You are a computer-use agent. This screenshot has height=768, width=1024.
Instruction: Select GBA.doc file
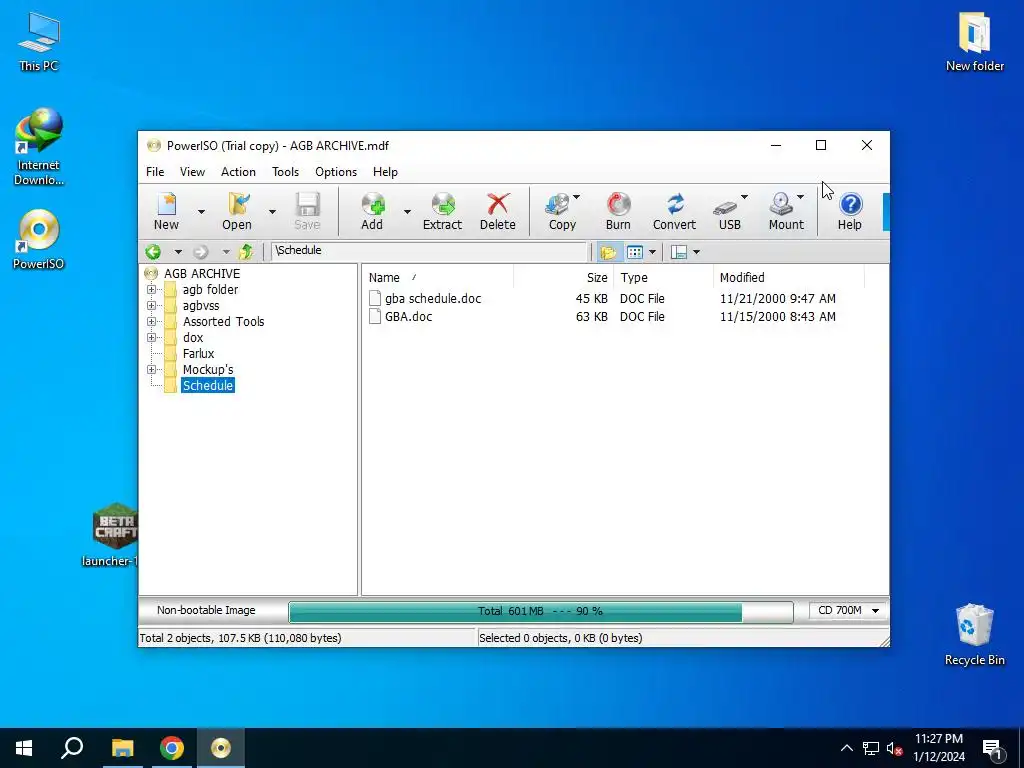pyautogui.click(x=408, y=317)
